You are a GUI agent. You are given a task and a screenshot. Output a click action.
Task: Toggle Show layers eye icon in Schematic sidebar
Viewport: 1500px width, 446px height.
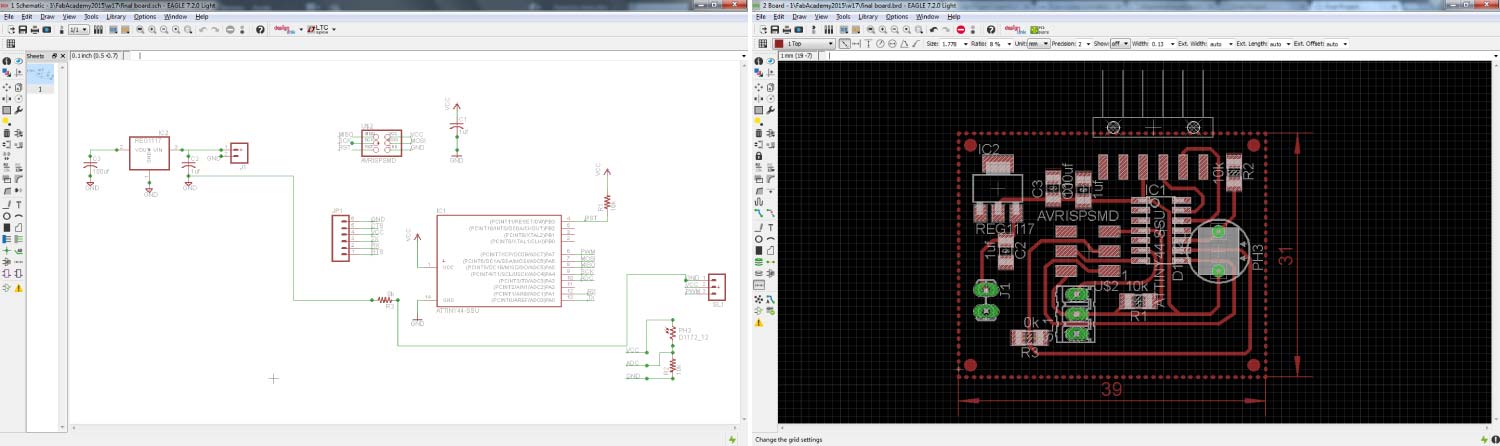[19, 62]
